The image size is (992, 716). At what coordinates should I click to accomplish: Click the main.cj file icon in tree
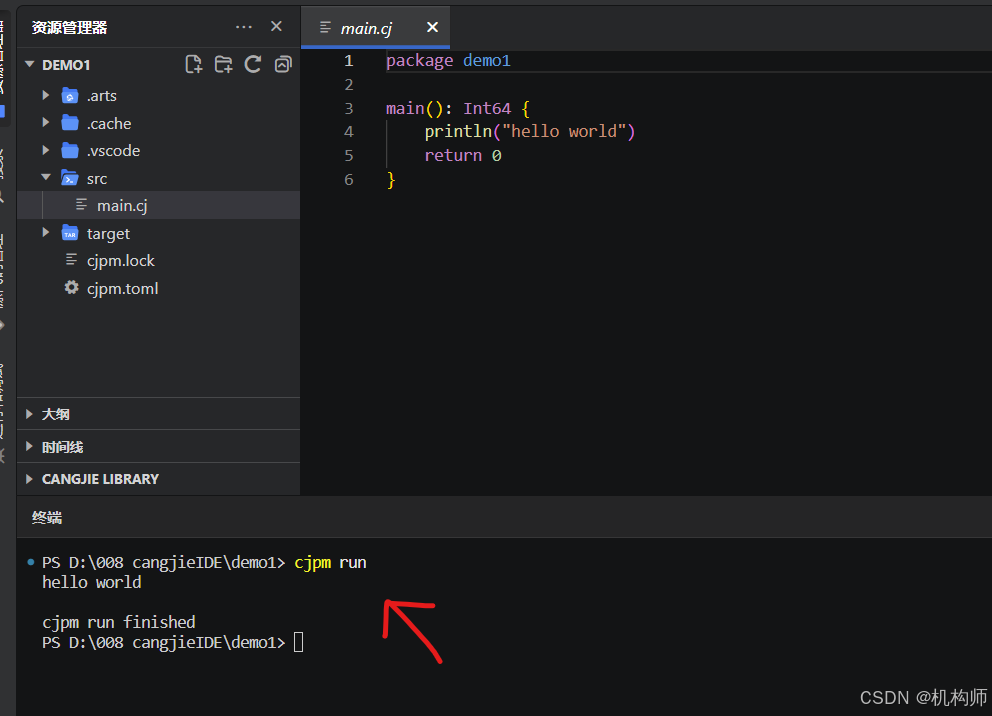(x=82, y=205)
